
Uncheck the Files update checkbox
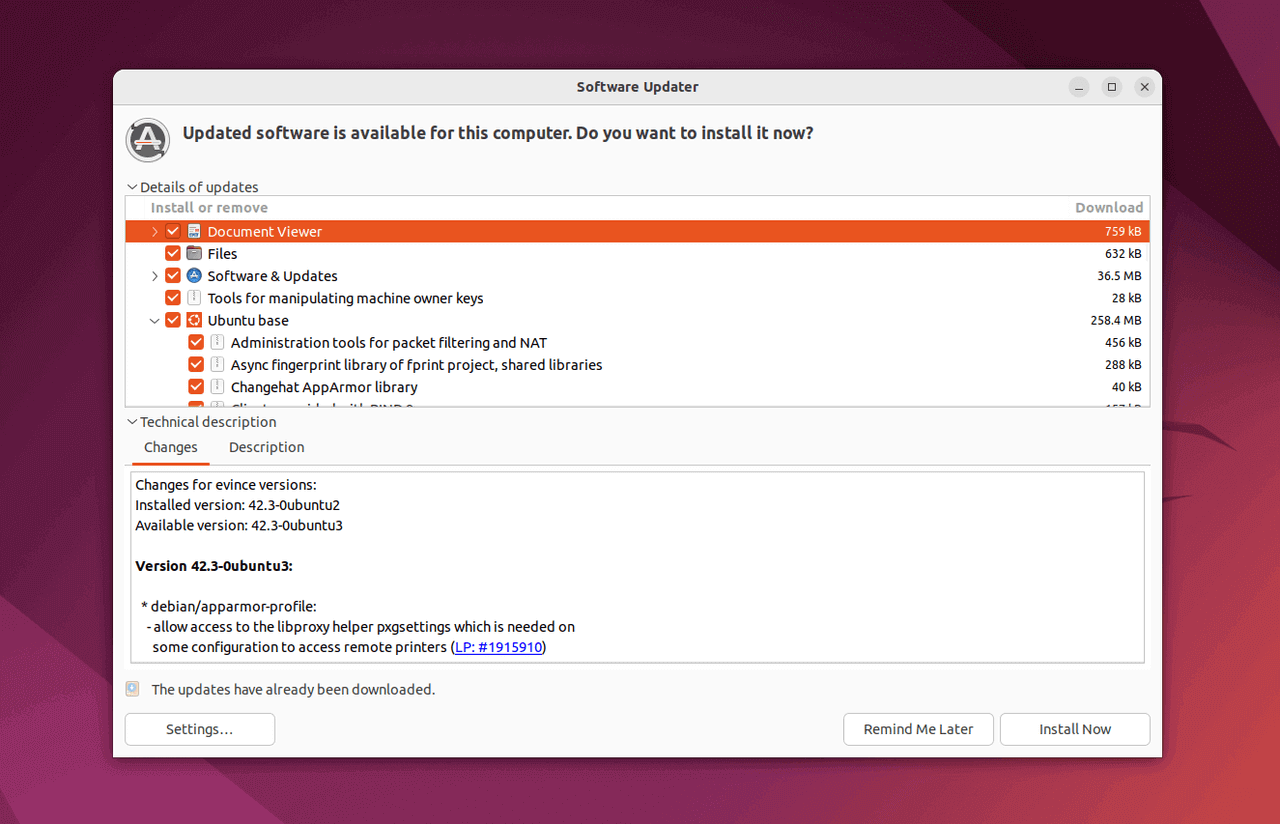[x=173, y=254]
